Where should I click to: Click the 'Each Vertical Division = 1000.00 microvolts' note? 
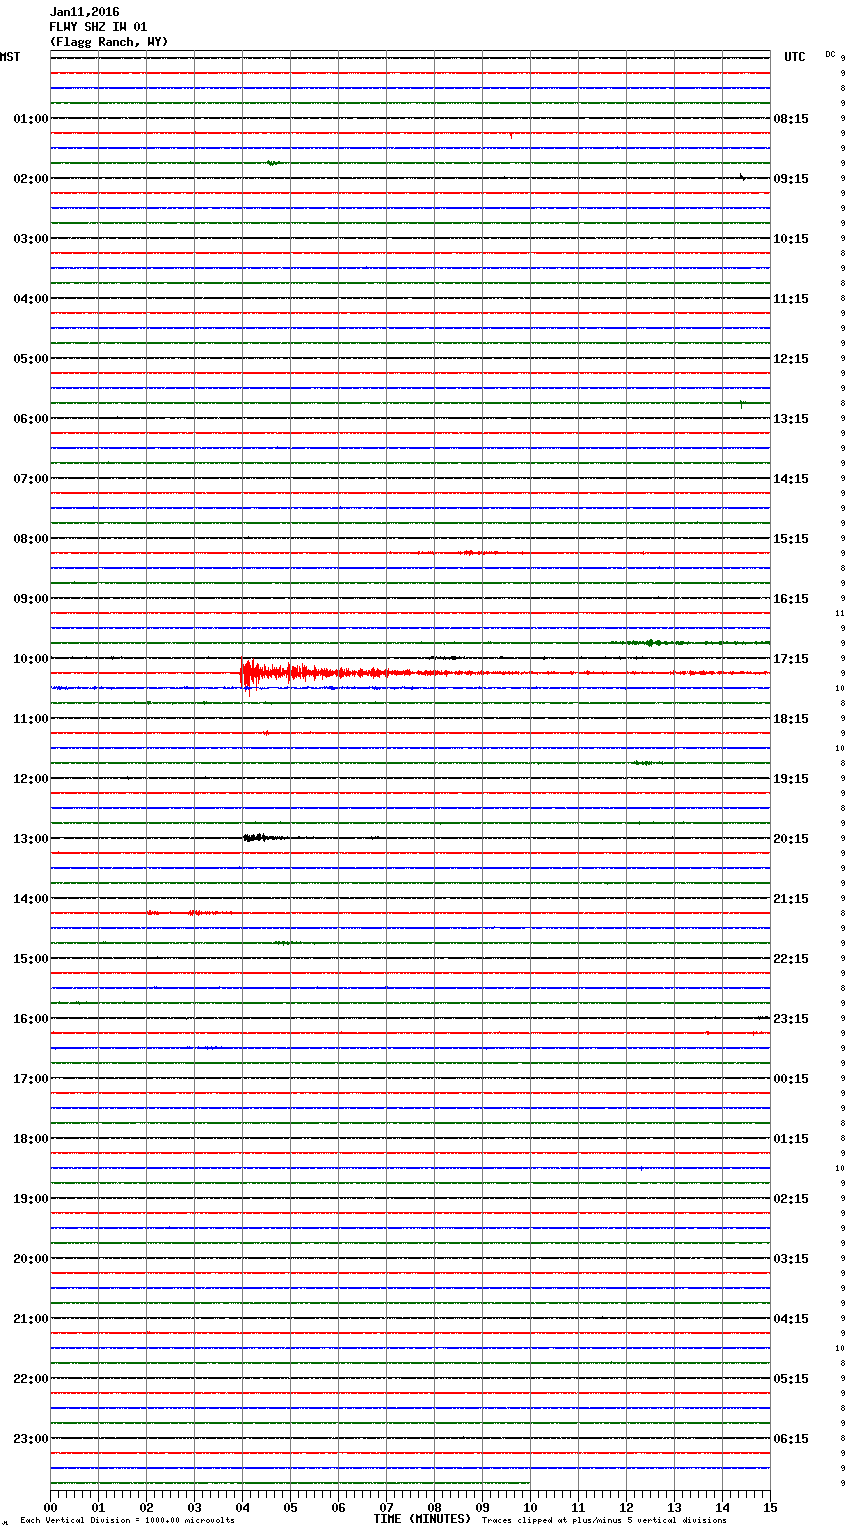click(x=127, y=1520)
